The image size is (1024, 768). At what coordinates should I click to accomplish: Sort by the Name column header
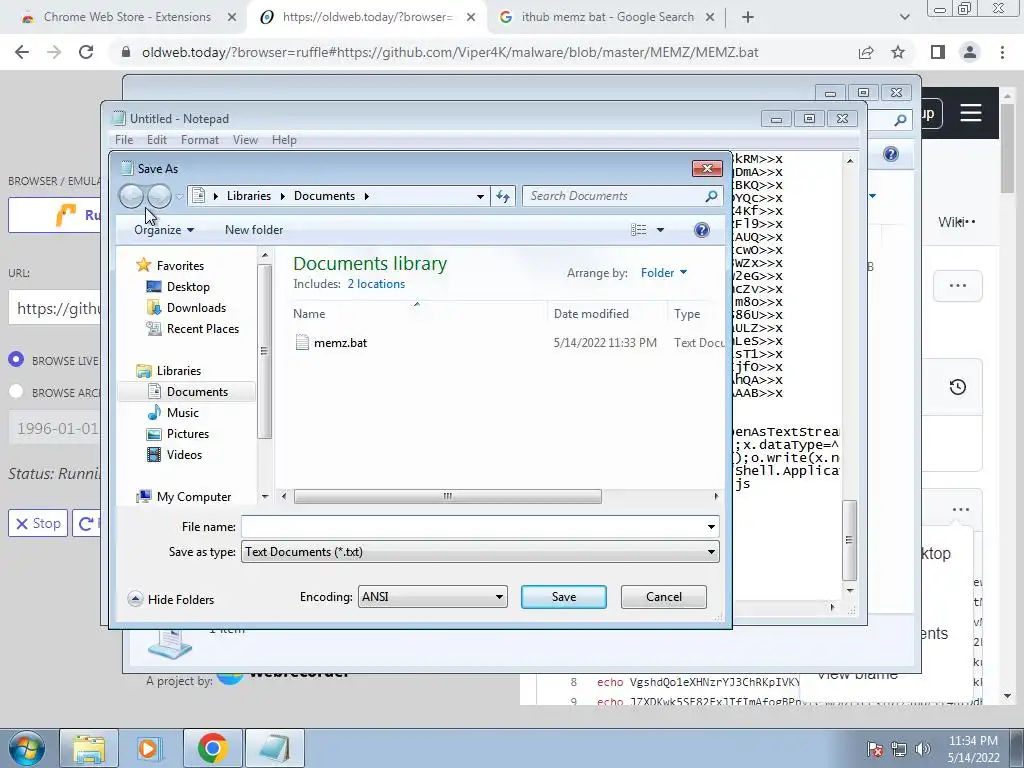coord(309,314)
